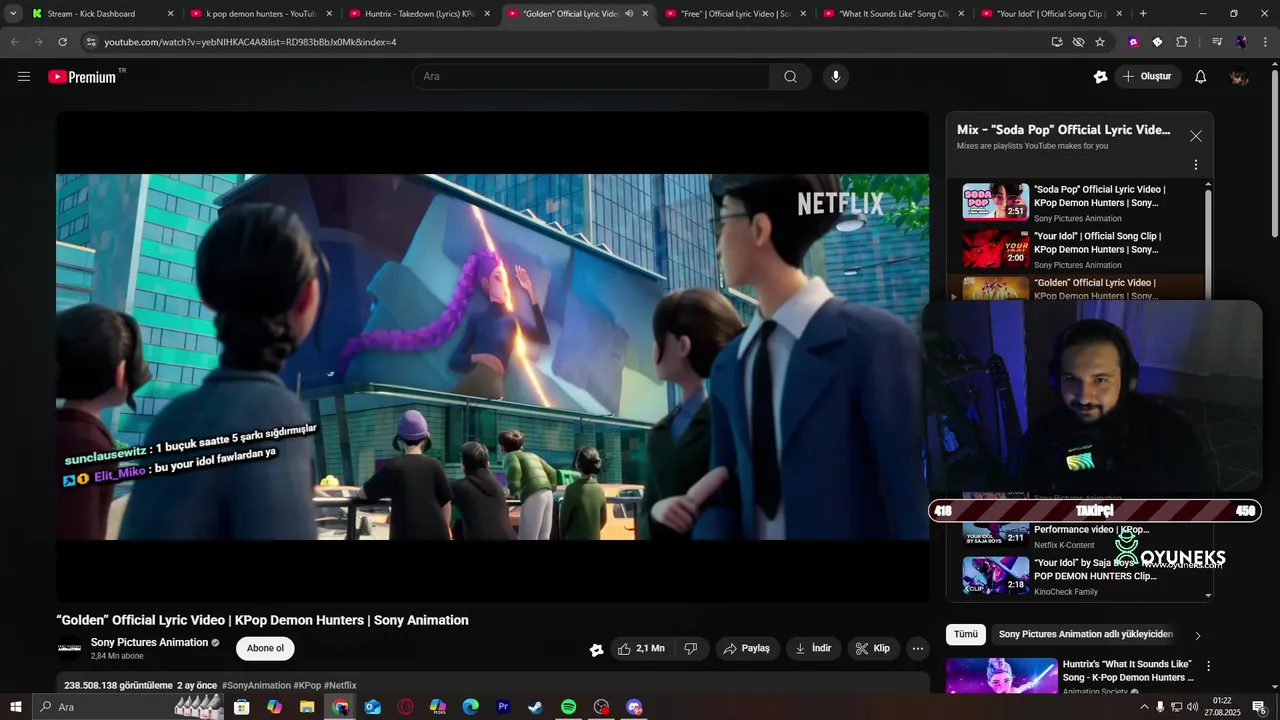Open a new Chrome tab
Image resolution: width=1280 pixels, height=720 pixels.
point(1143,14)
